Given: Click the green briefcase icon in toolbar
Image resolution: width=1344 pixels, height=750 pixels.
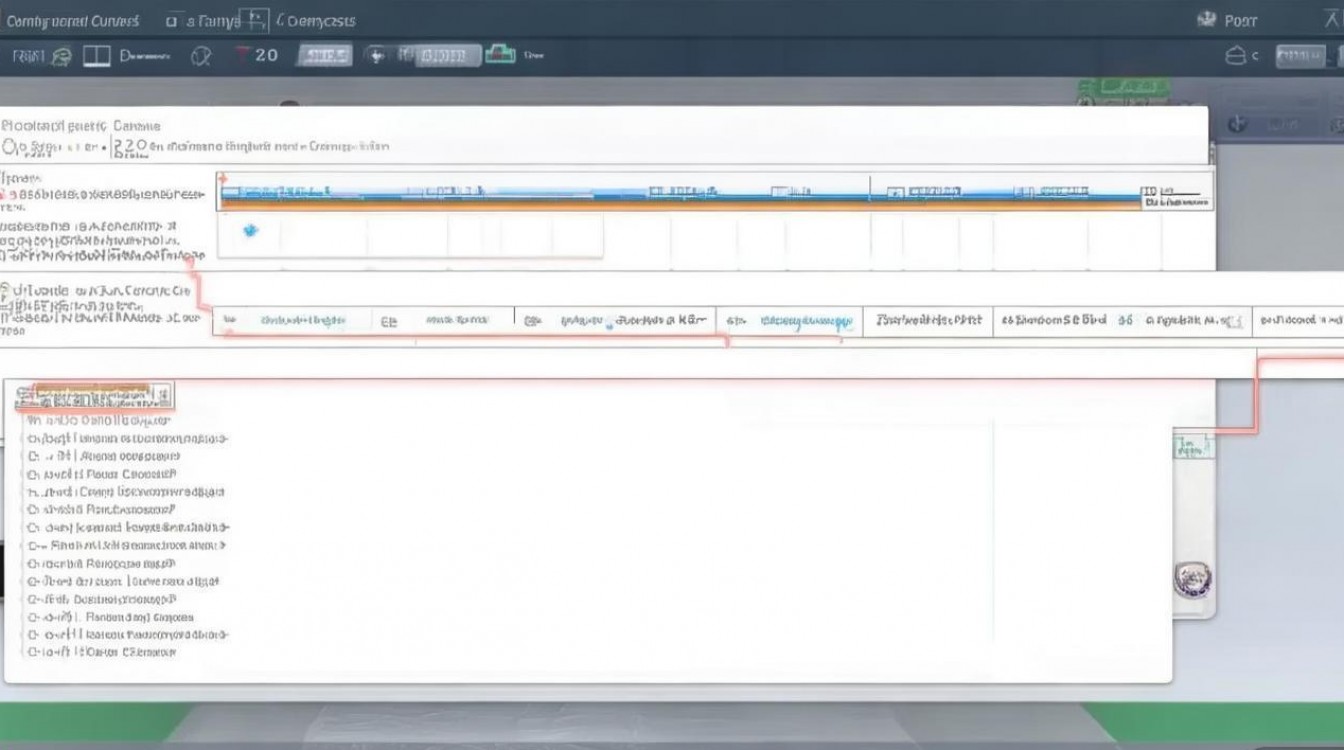Looking at the screenshot, I should coord(499,55).
